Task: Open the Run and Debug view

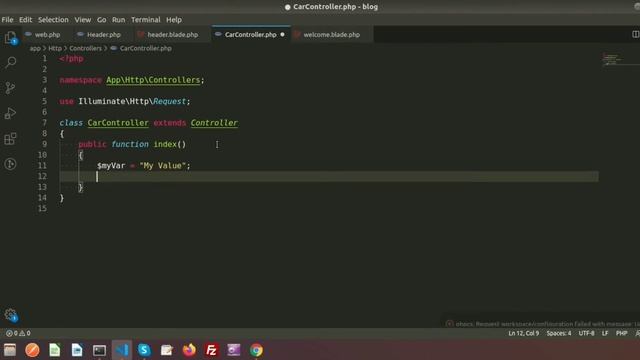Action: [11, 113]
